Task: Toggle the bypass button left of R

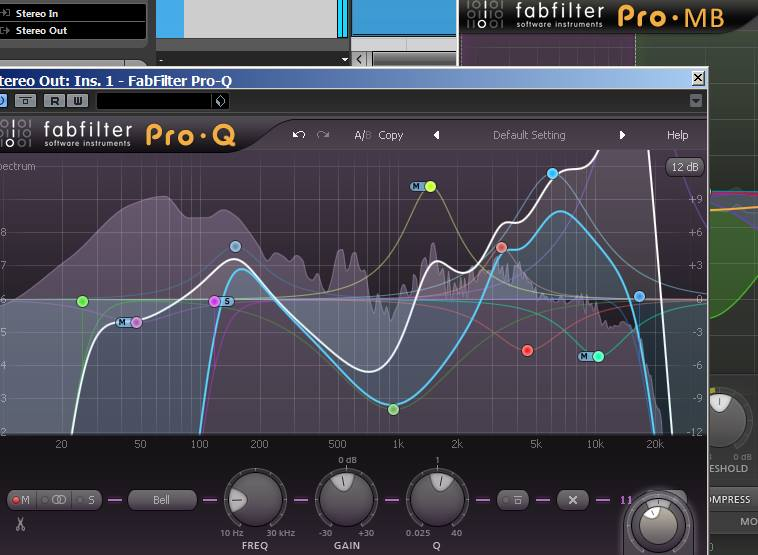Action: pyautogui.click(x=26, y=101)
